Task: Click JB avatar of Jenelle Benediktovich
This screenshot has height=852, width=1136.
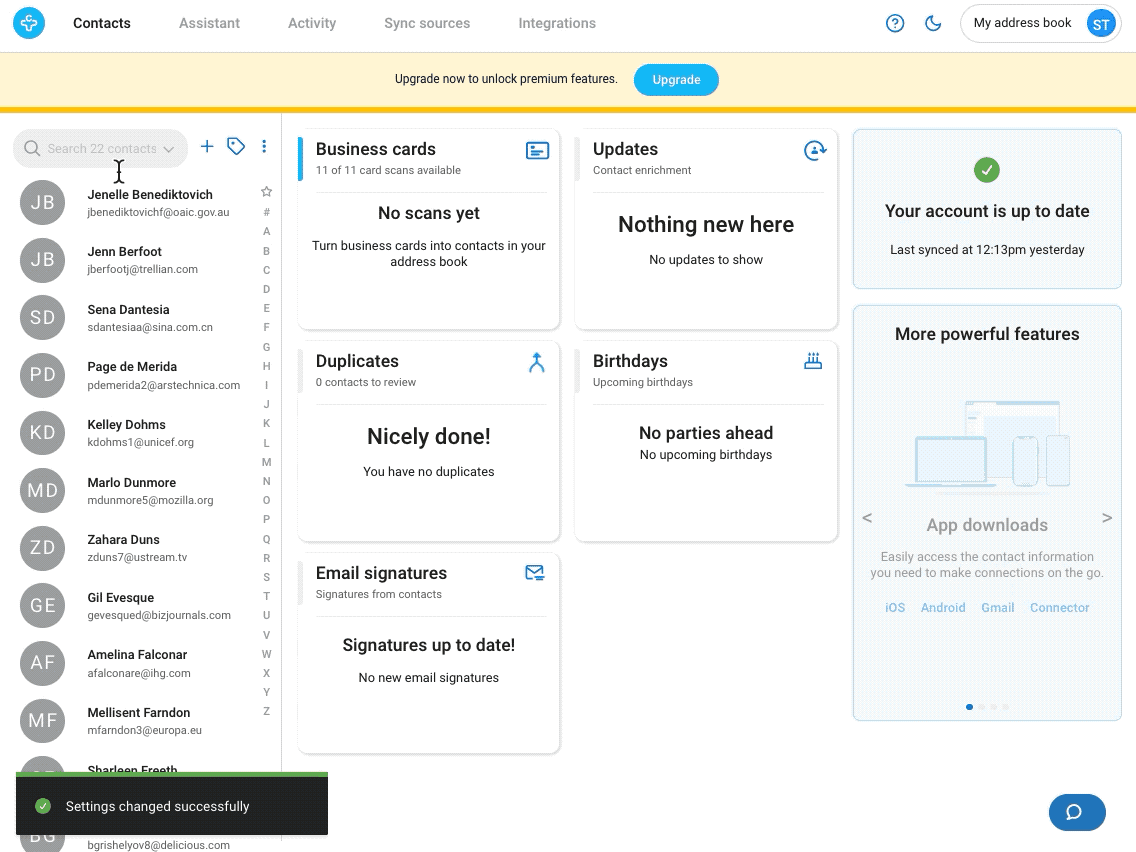Action: point(42,202)
